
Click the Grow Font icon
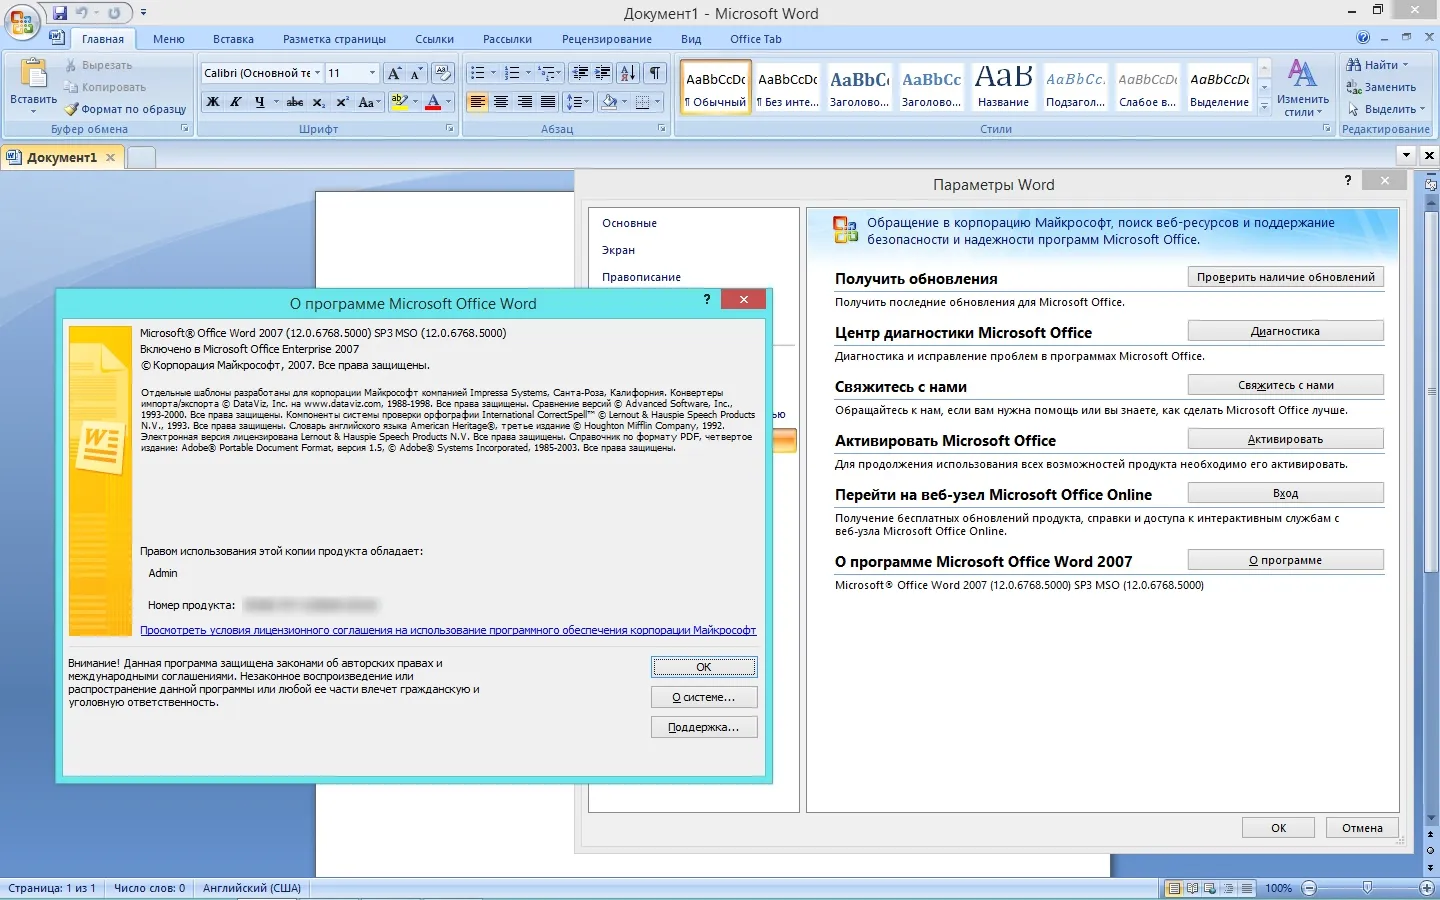click(394, 73)
